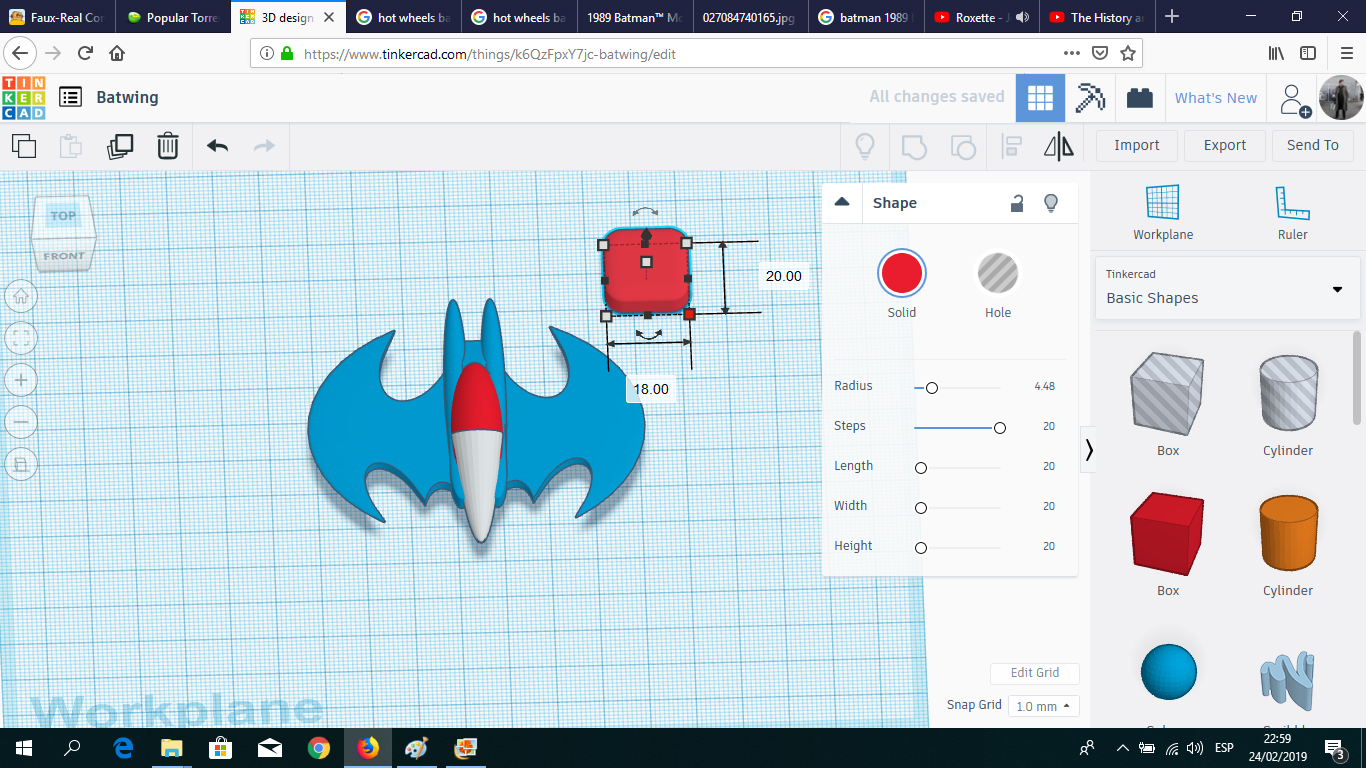This screenshot has height=768, width=1366.
Task: Expand the Snap Grid dropdown
Action: (x=1043, y=706)
